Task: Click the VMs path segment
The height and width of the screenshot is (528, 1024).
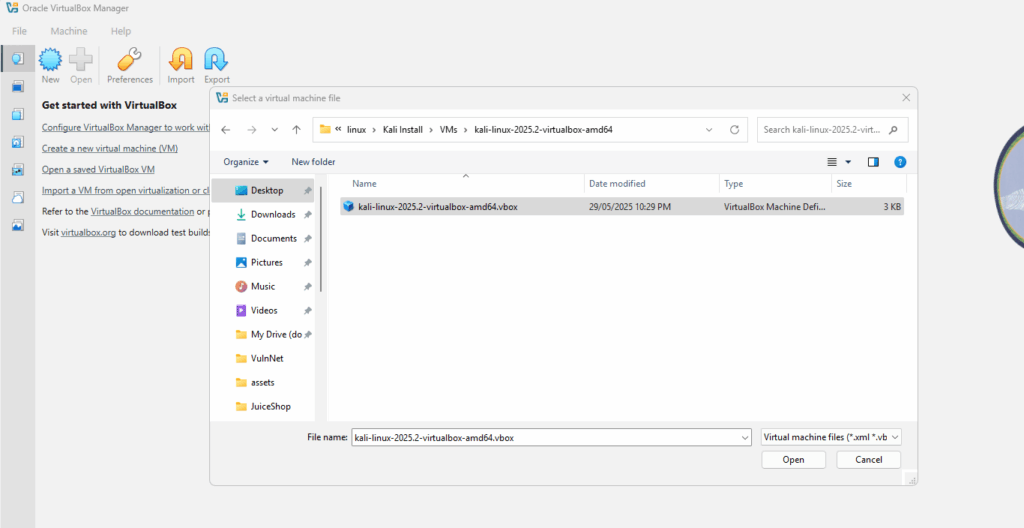Action: pyautogui.click(x=448, y=129)
